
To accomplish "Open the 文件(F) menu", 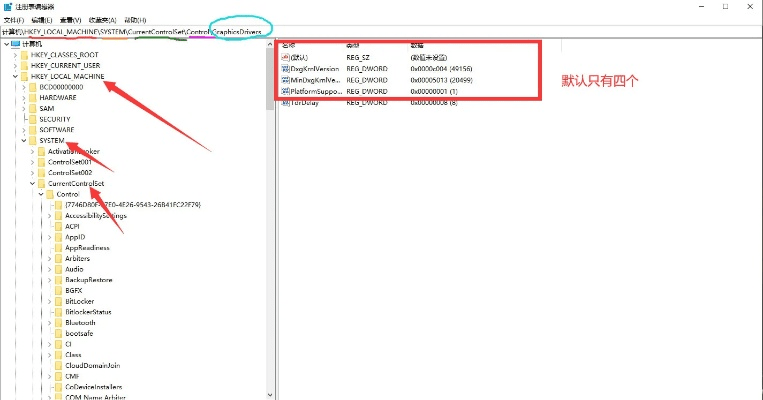I will pos(13,20).
